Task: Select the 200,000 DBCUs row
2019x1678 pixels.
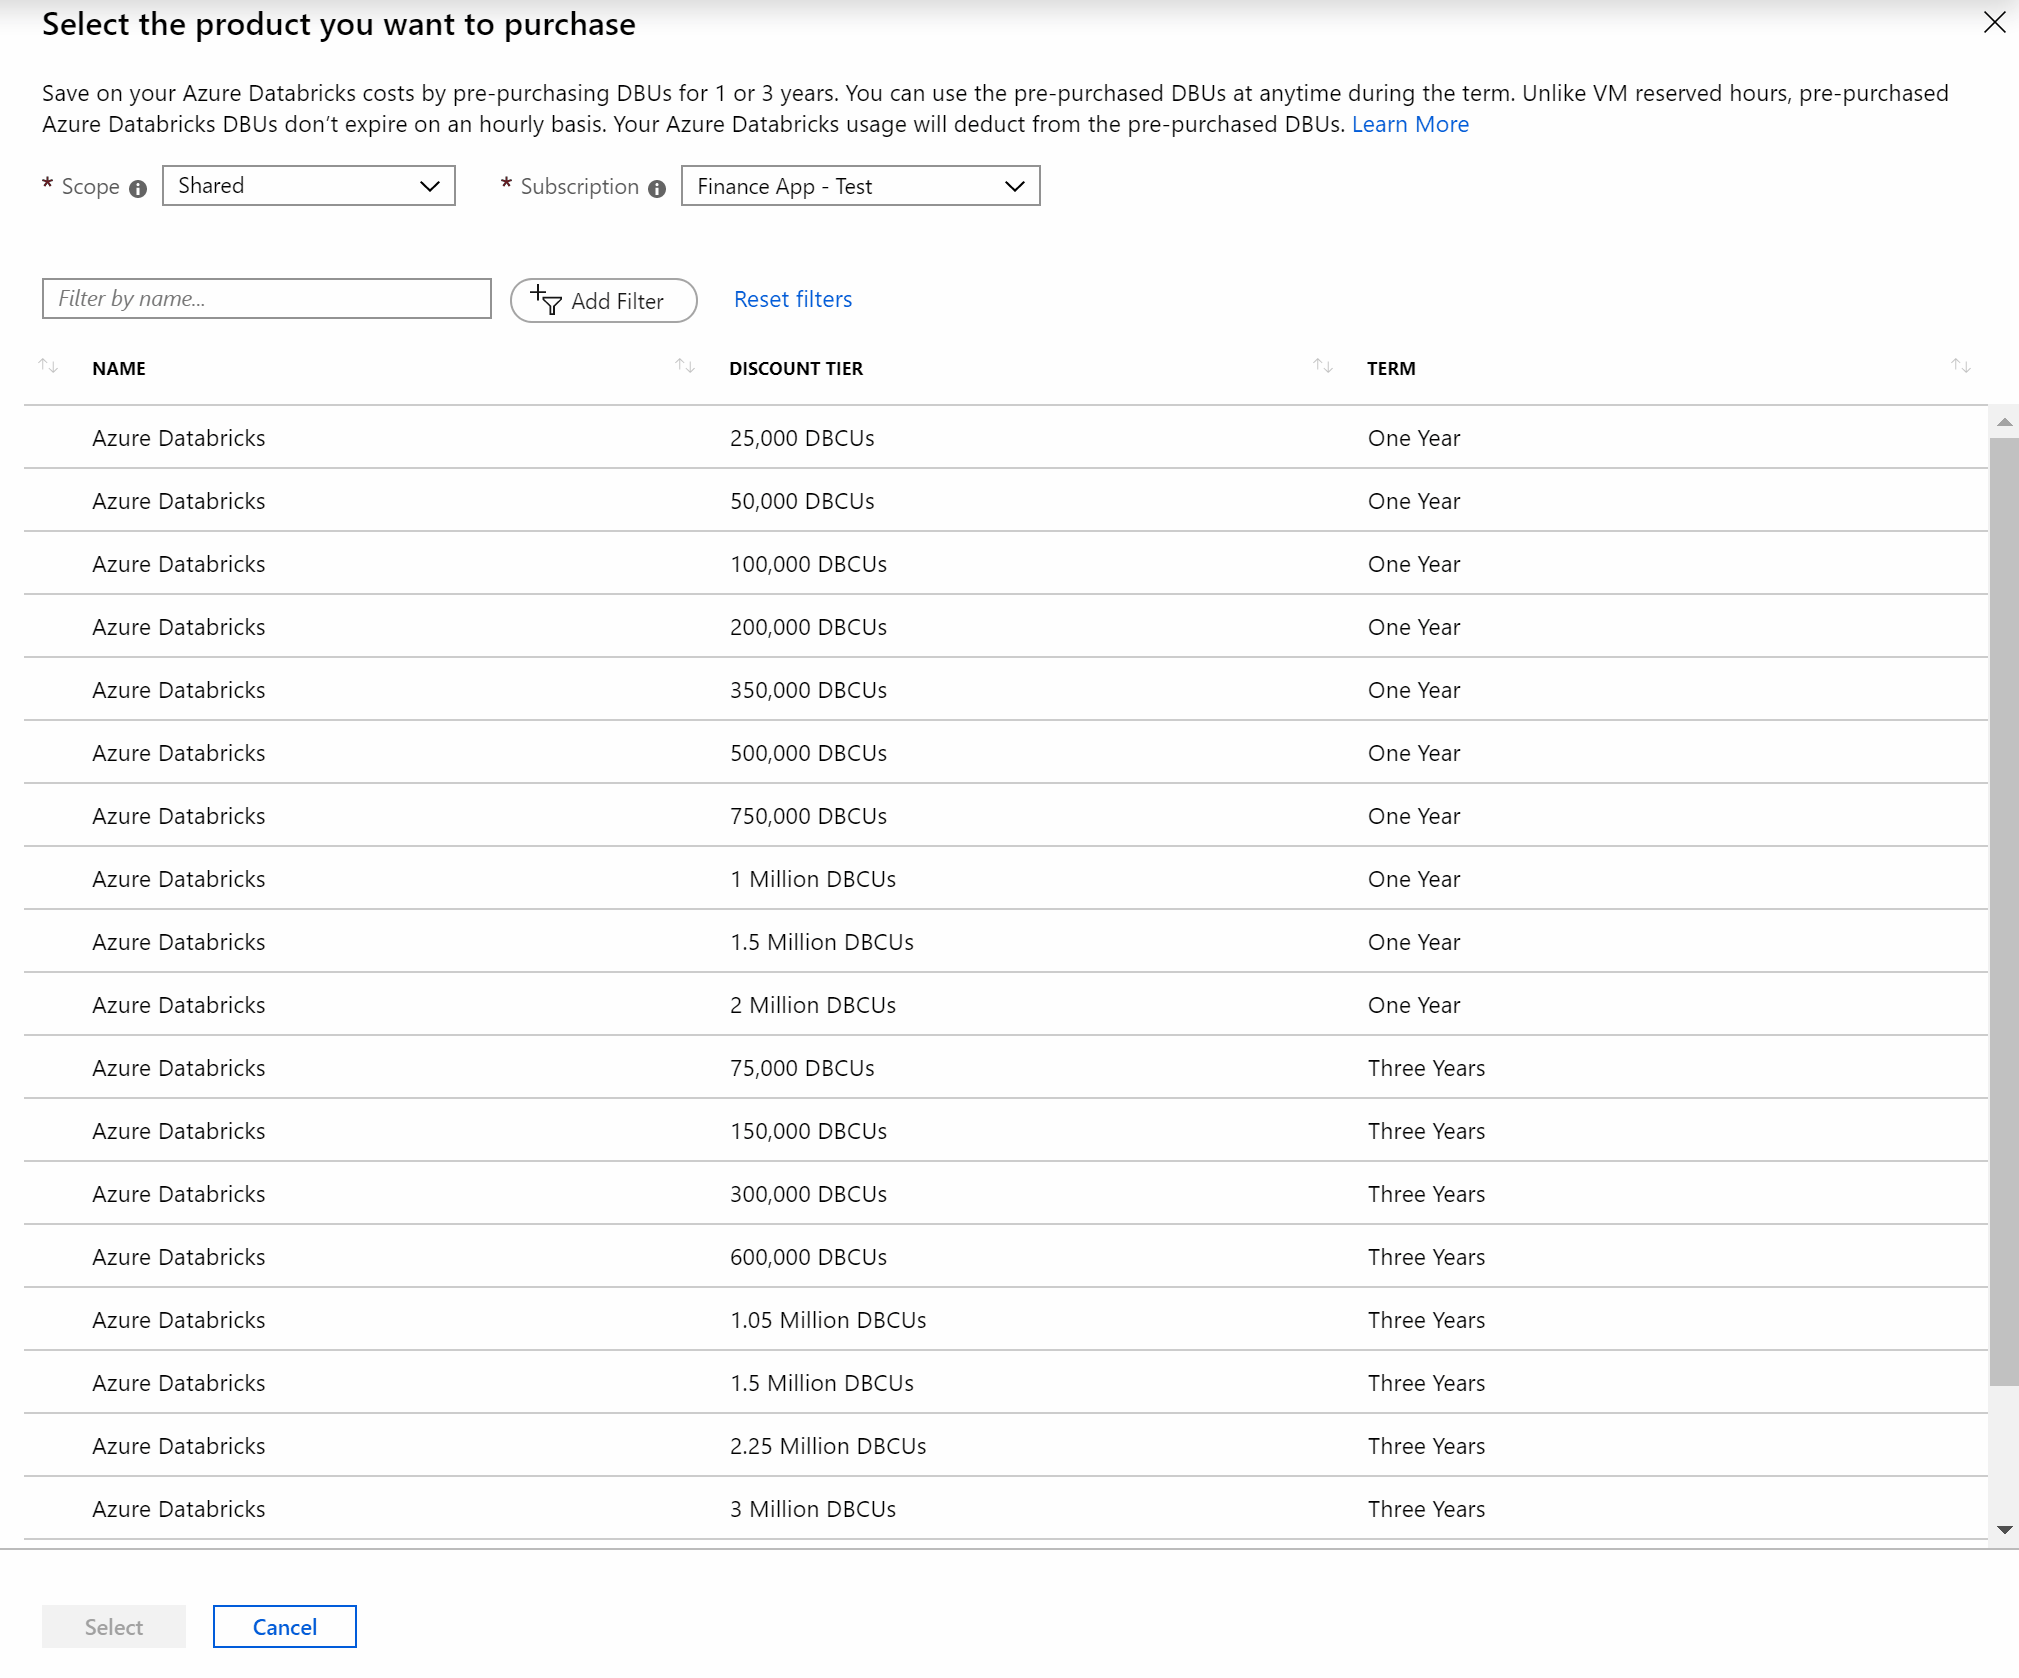Action: pyautogui.click(x=1006, y=627)
